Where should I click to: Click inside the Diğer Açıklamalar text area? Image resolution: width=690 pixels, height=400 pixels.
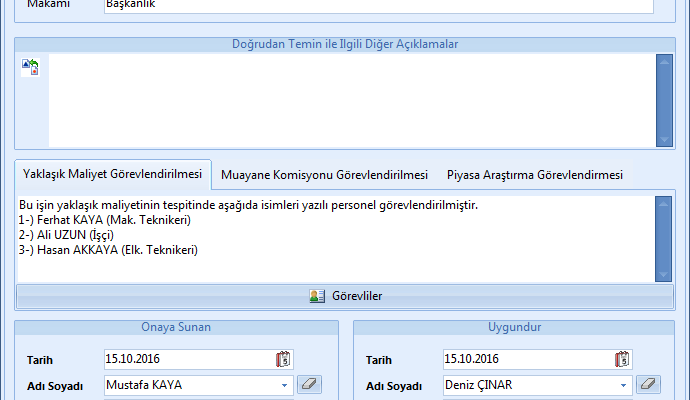click(350, 99)
